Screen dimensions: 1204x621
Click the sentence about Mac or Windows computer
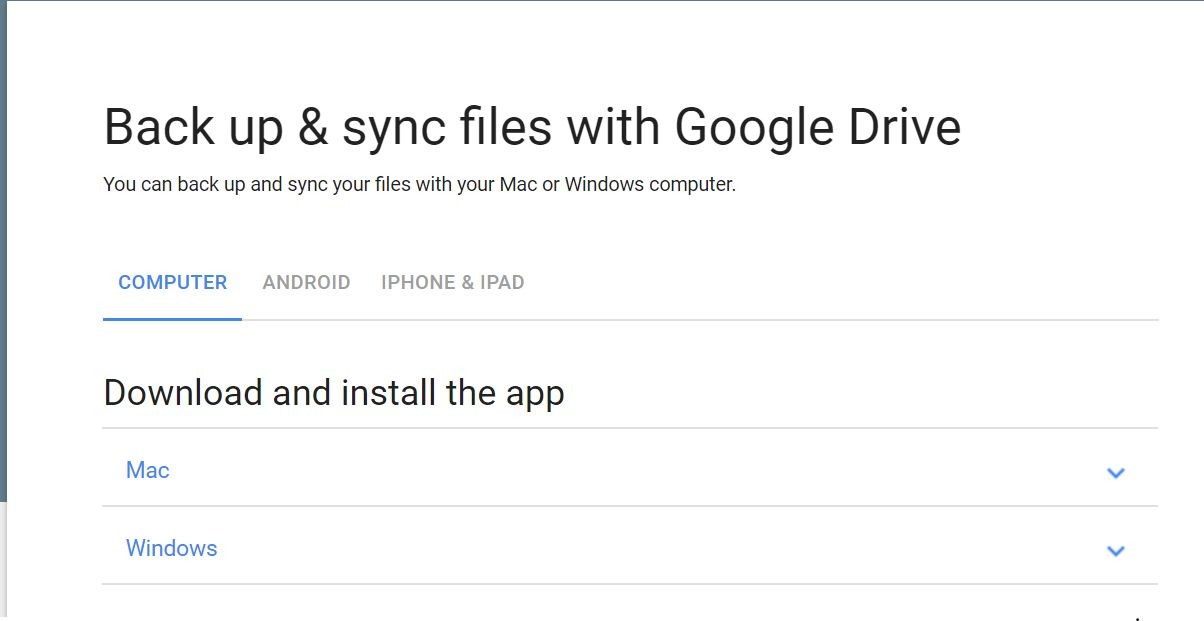click(419, 185)
